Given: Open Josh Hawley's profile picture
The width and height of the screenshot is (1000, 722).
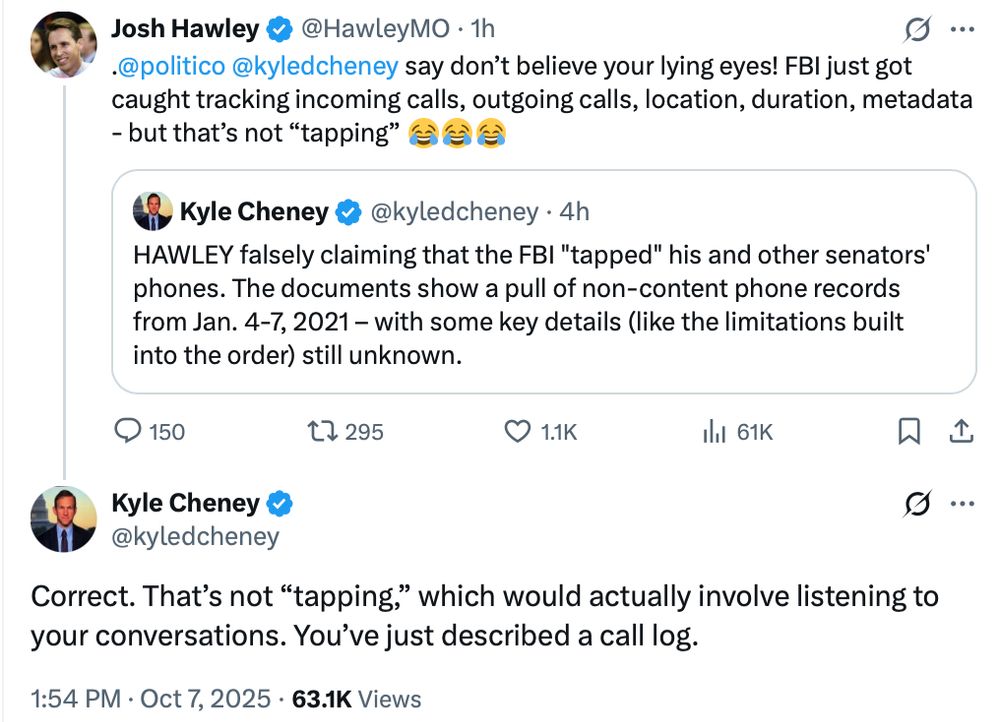Looking at the screenshot, I should pos(65,45).
